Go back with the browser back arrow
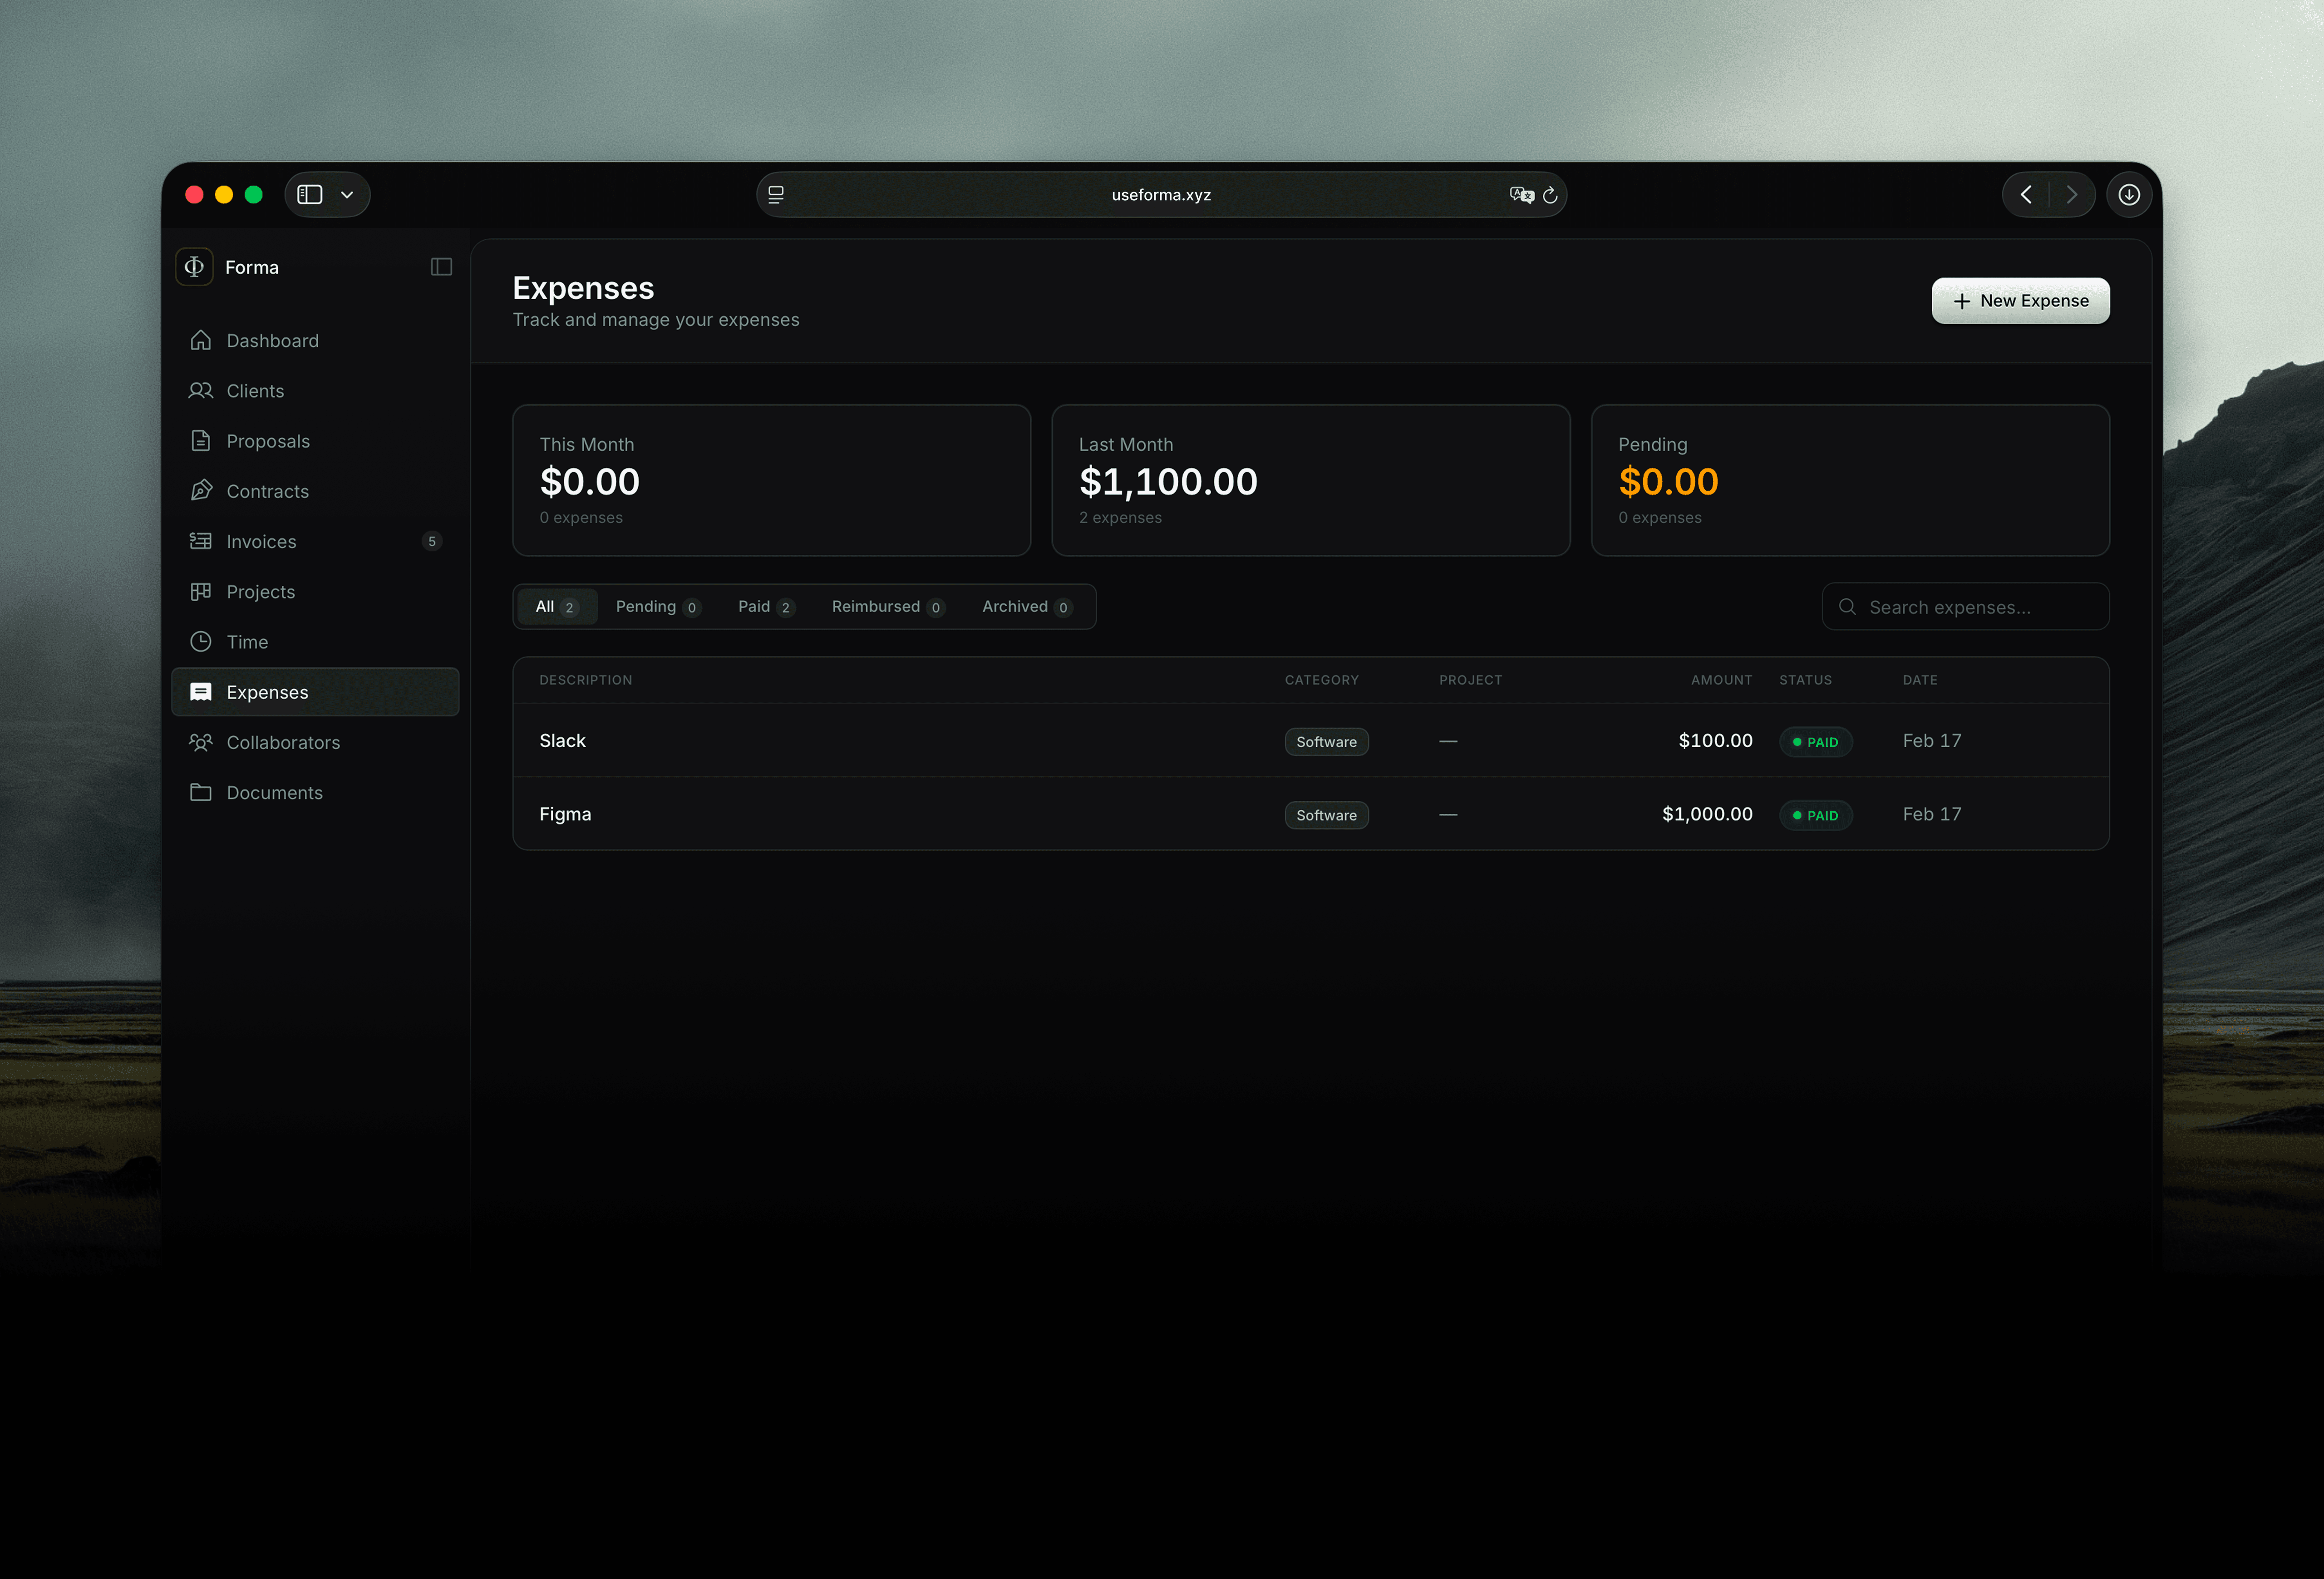The image size is (2324, 1579). [2026, 195]
